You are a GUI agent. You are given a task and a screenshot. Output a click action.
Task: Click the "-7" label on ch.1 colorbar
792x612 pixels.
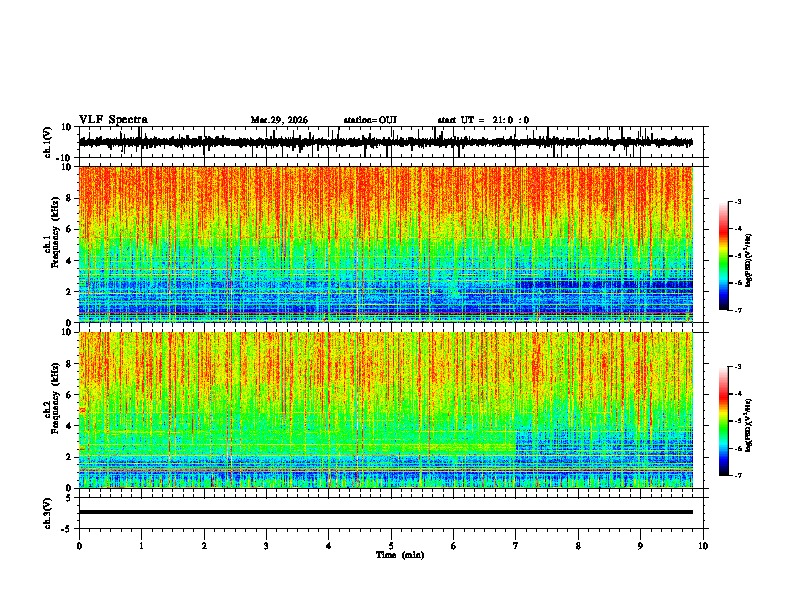[737, 310]
